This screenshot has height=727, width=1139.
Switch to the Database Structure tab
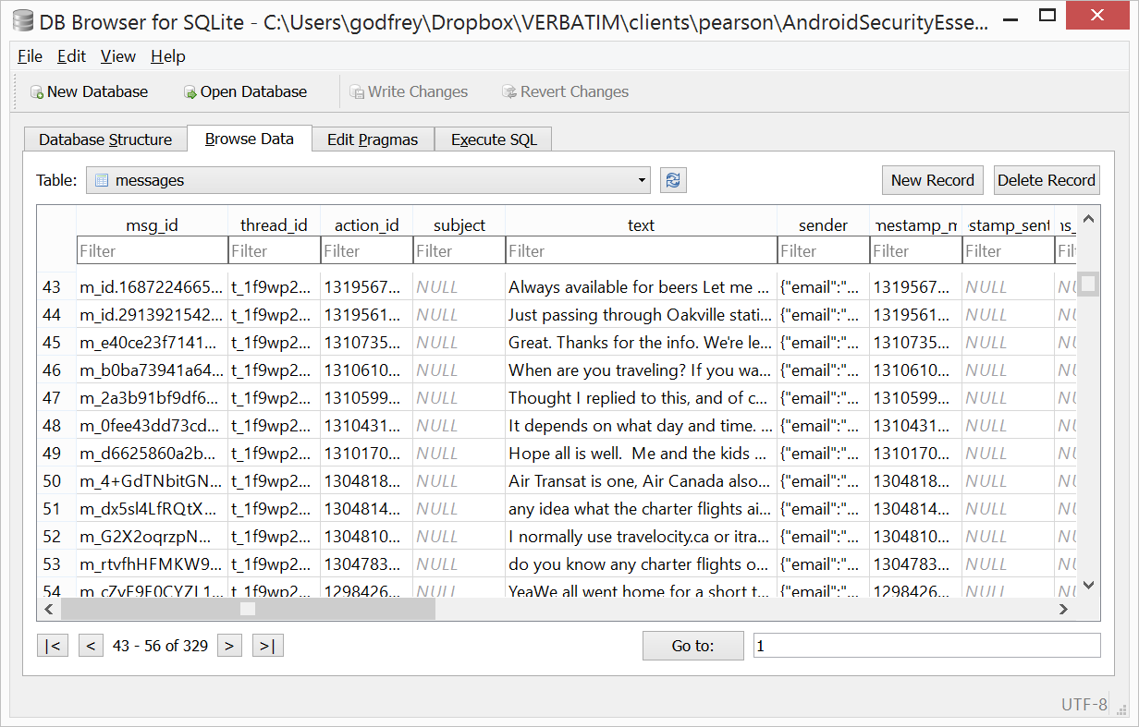coord(105,139)
